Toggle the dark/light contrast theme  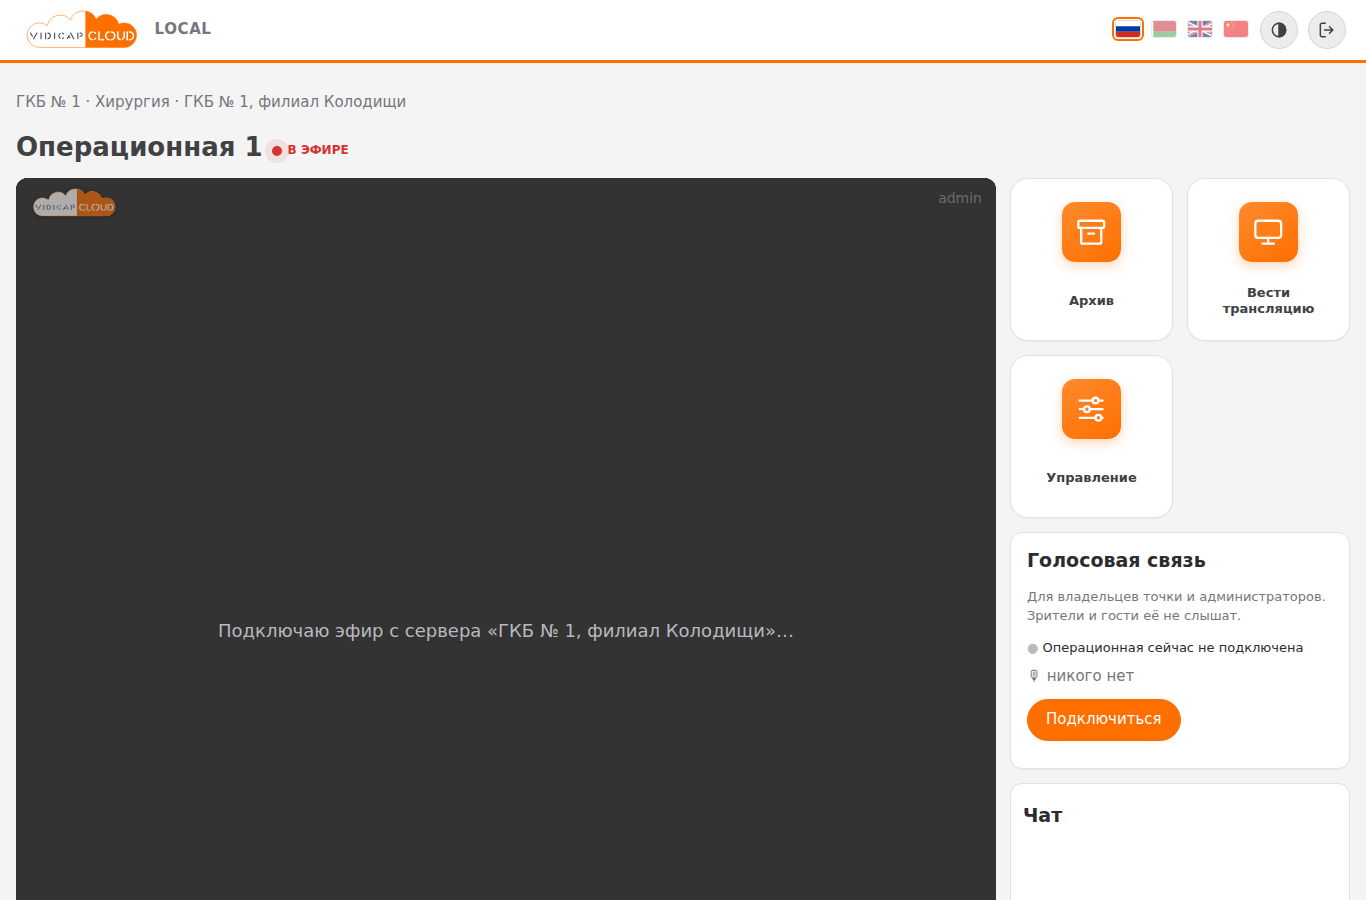click(1279, 30)
